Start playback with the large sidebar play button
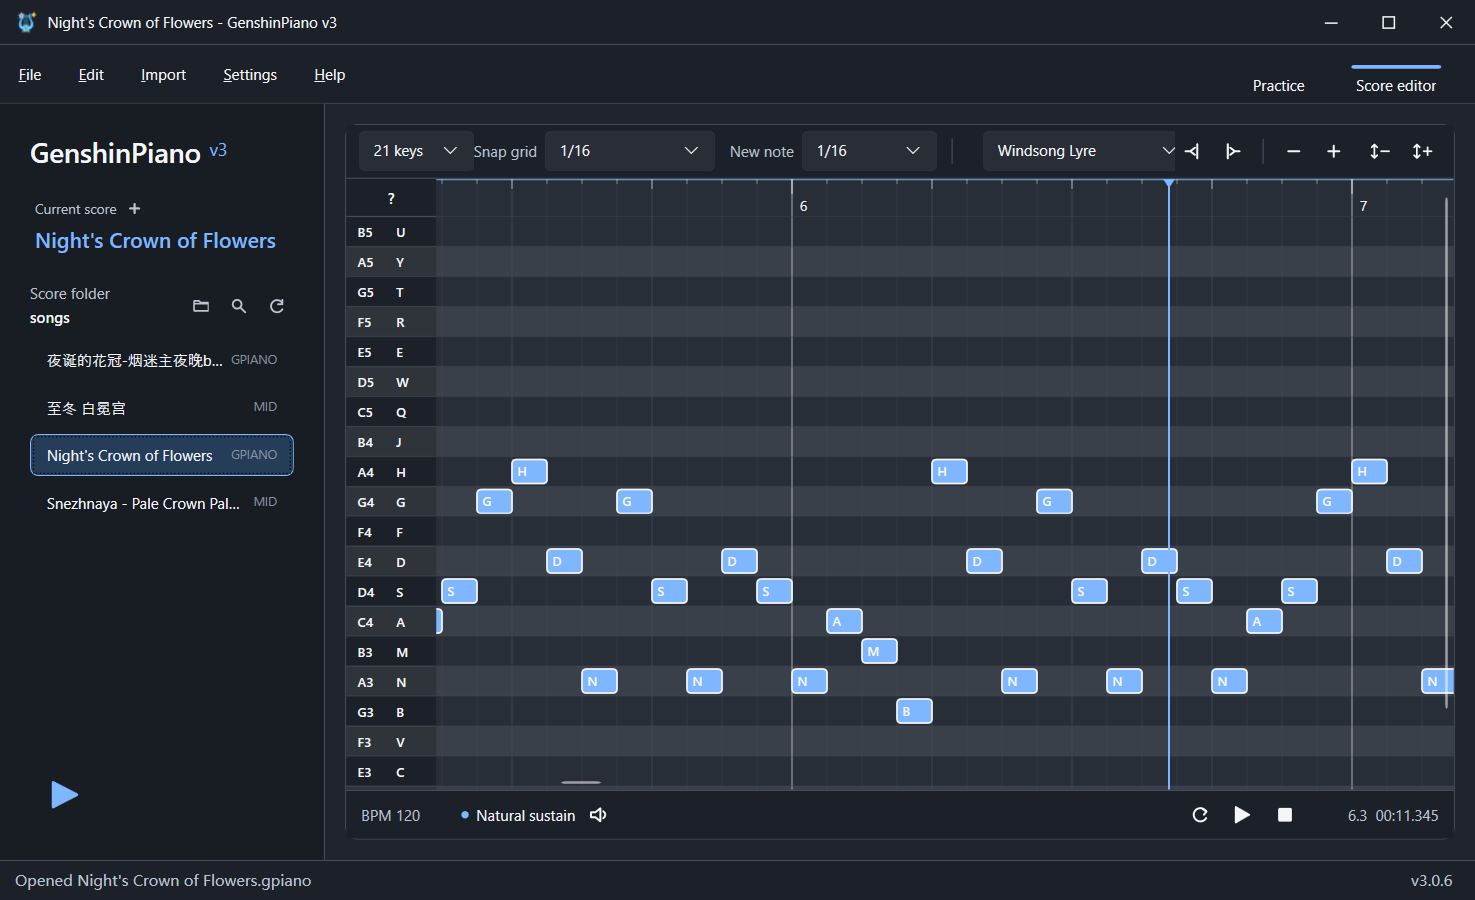Viewport: 1475px width, 900px height. click(x=64, y=795)
